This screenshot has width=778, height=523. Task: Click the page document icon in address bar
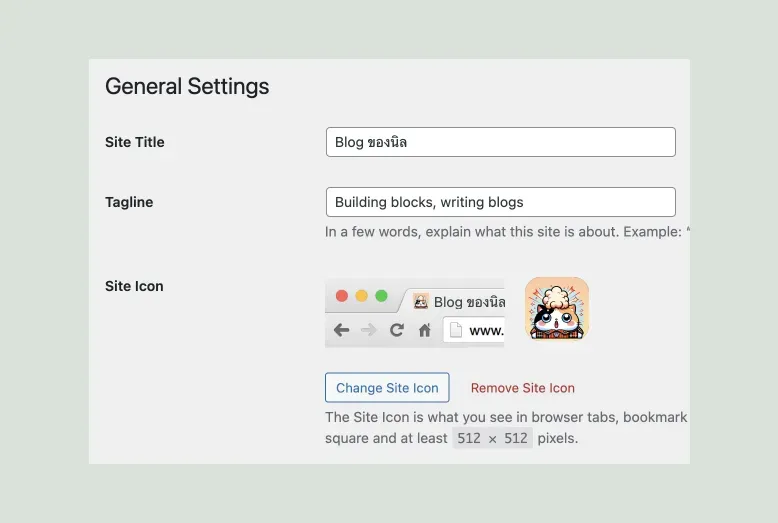(456, 330)
